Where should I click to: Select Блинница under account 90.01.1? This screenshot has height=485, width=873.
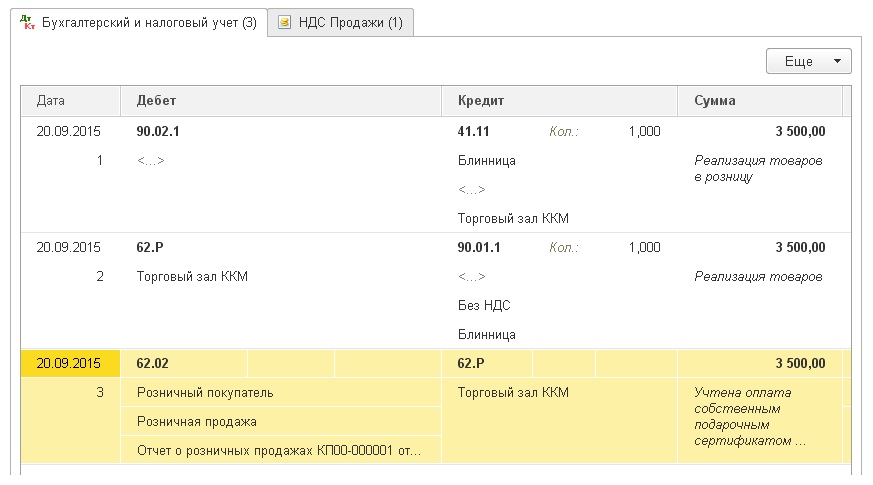pos(487,335)
